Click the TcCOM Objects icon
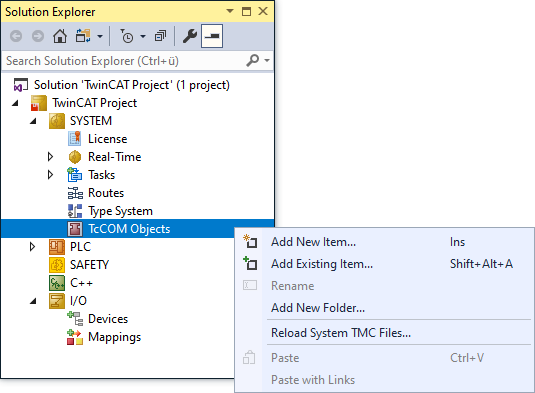The height and width of the screenshot is (393, 535). (x=75, y=229)
